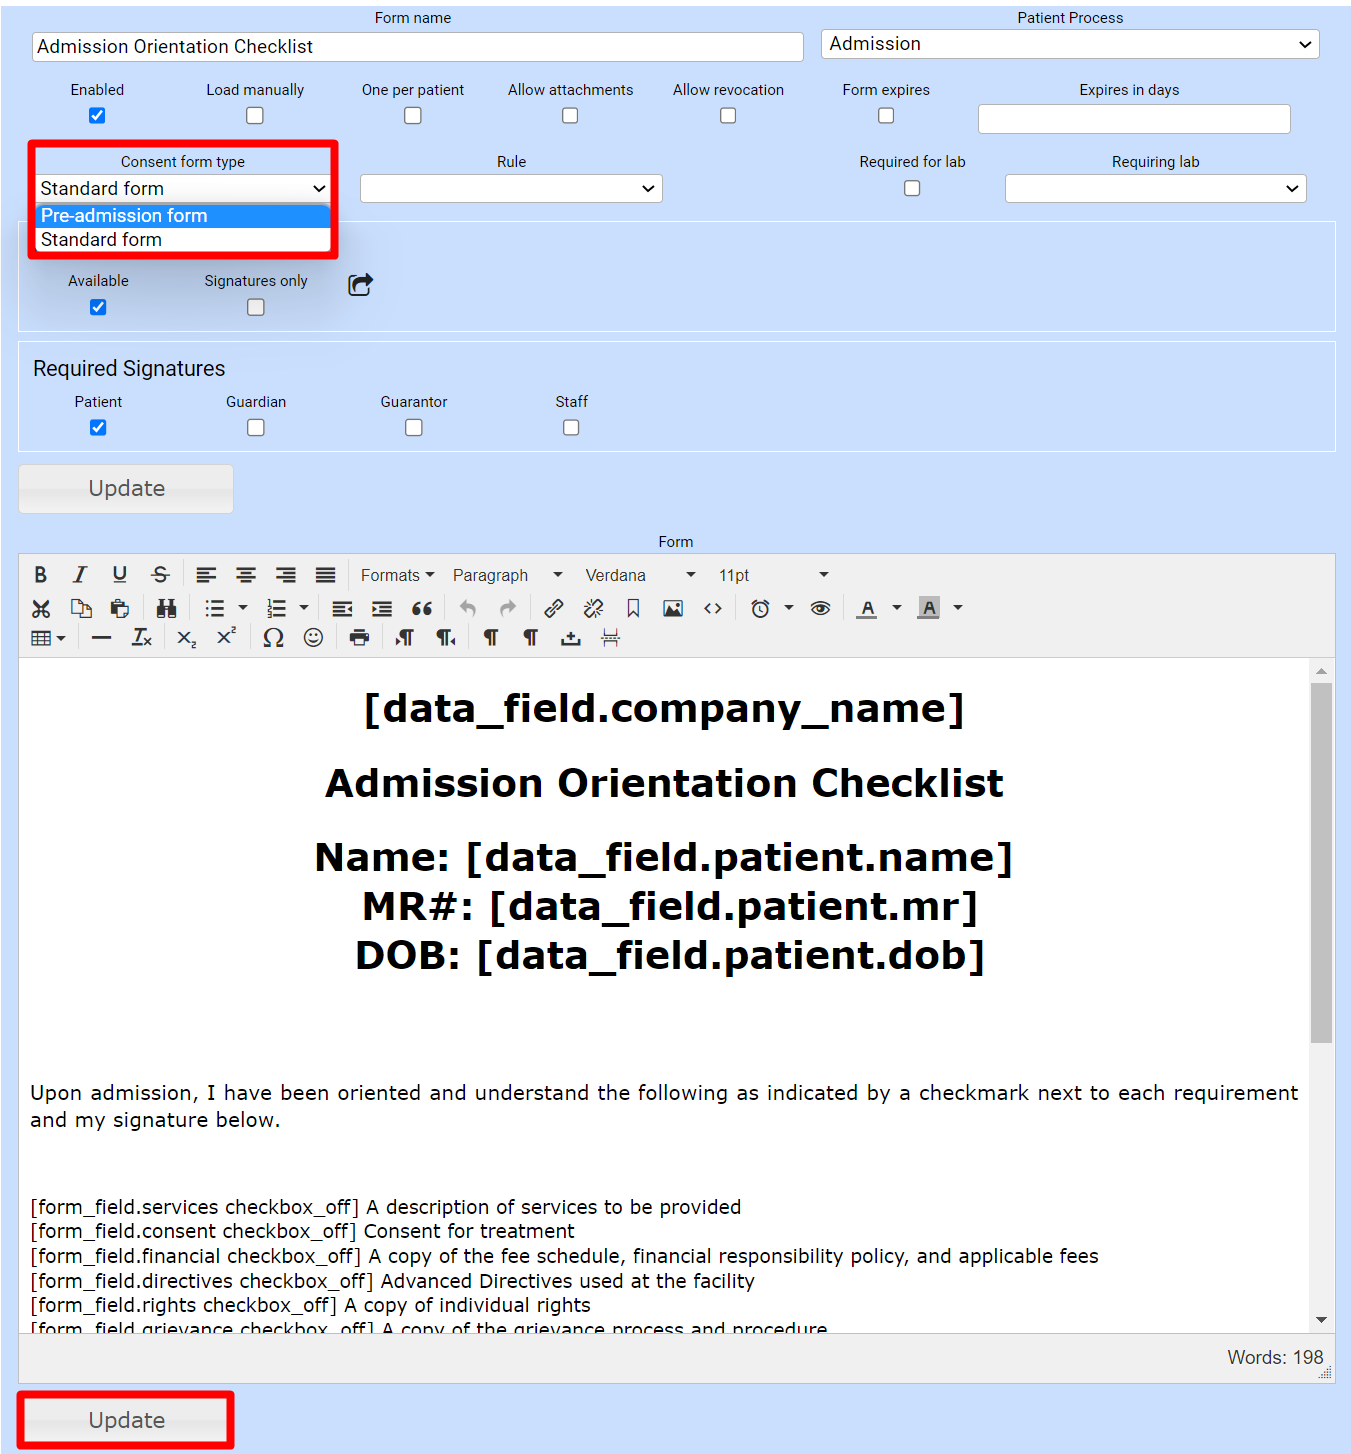The height and width of the screenshot is (1454, 1351).
Task: Select Pre-admission form from the dropdown
Action: [123, 215]
